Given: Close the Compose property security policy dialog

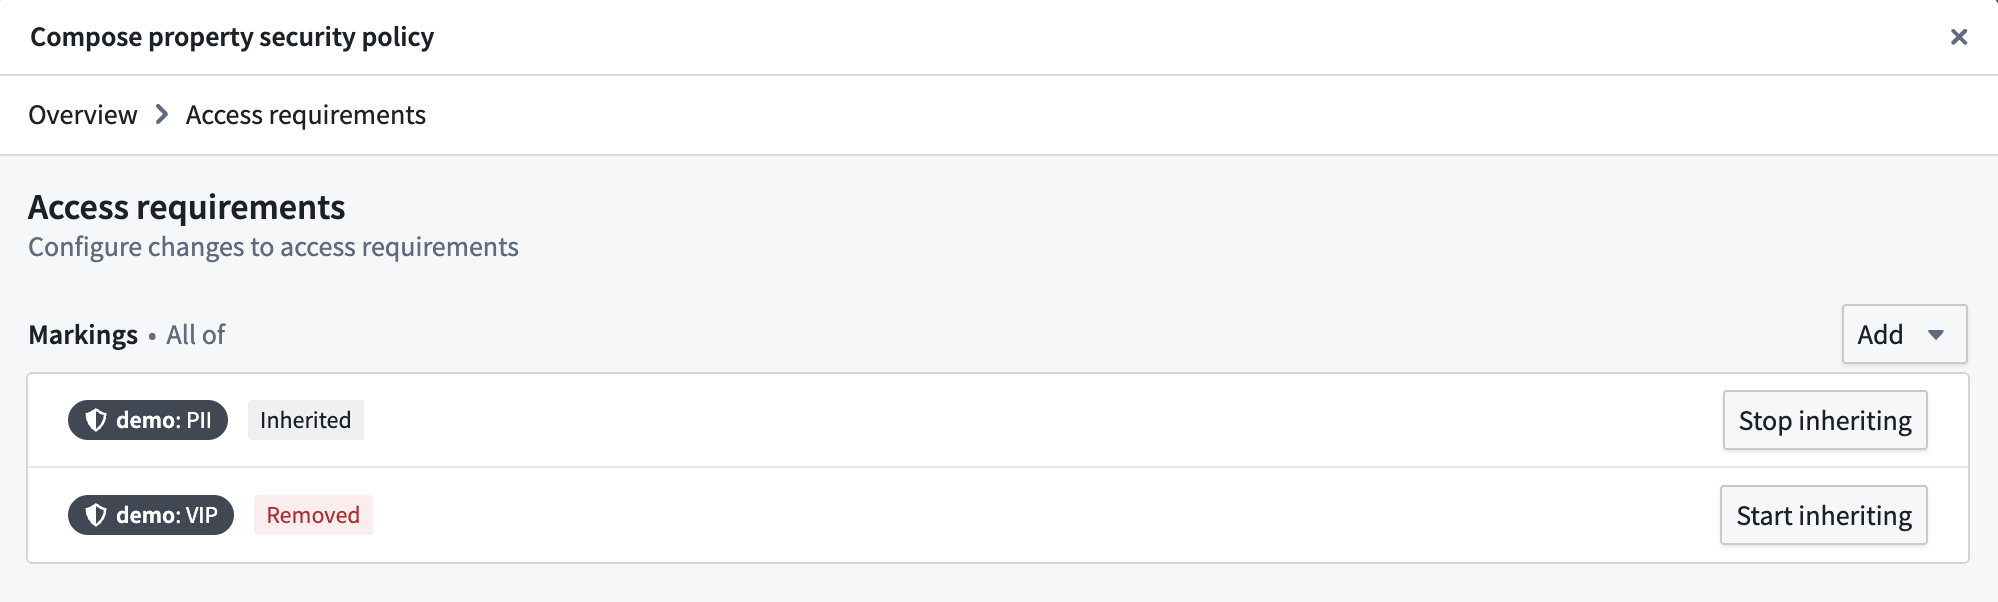Looking at the screenshot, I should point(1958,37).
